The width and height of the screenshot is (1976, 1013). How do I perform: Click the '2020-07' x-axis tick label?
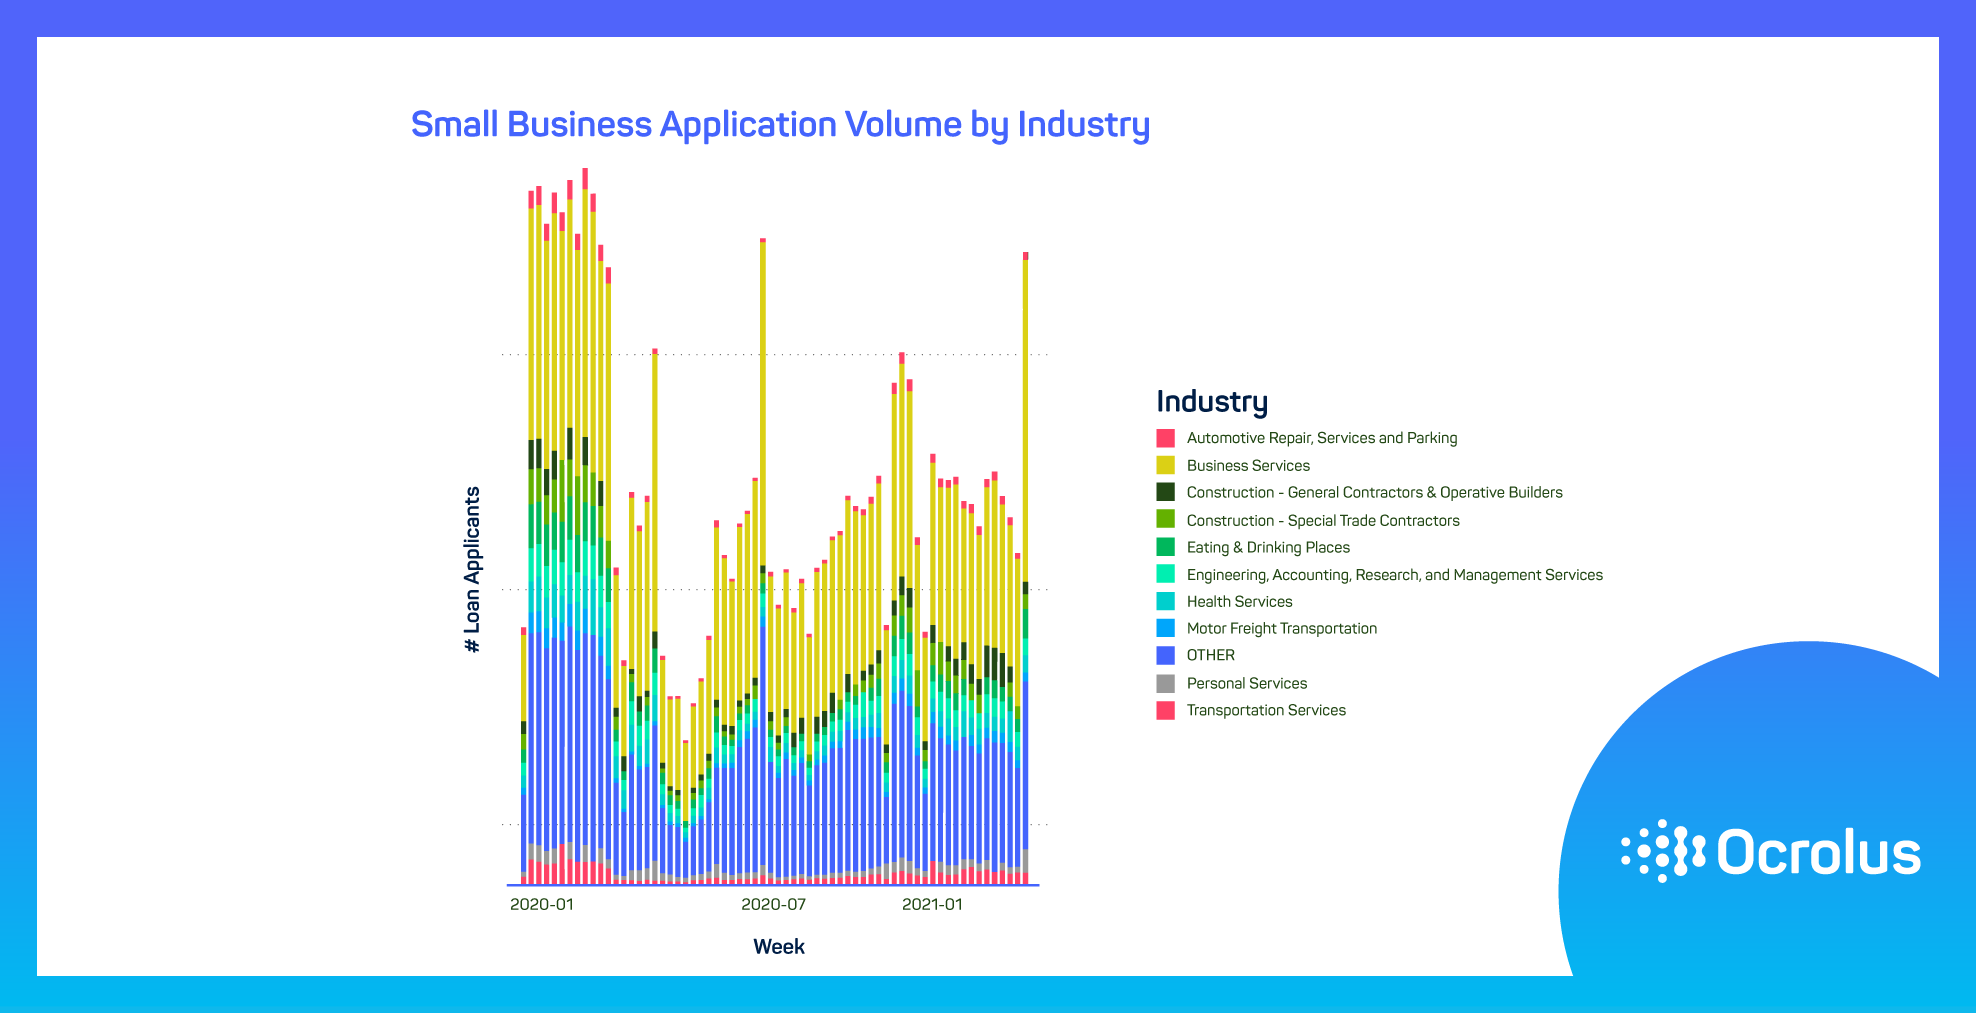773,904
